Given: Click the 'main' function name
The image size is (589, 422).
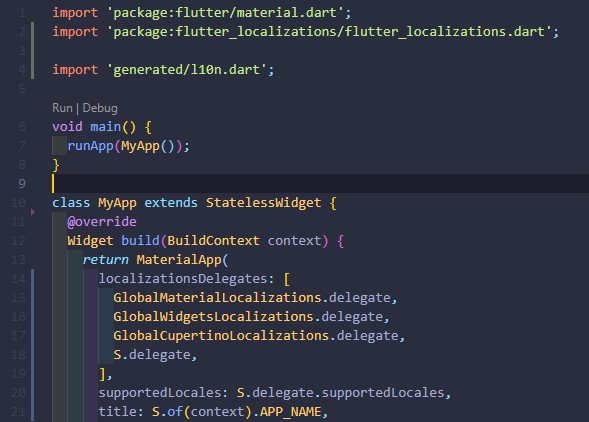Looking at the screenshot, I should (106, 127).
